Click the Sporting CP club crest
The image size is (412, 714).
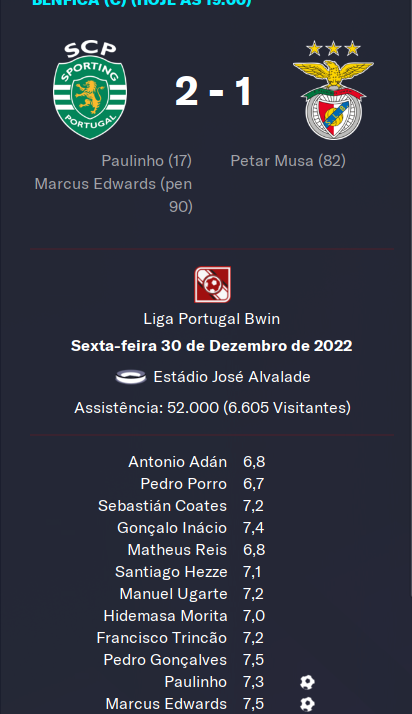pyautogui.click(x=90, y=90)
